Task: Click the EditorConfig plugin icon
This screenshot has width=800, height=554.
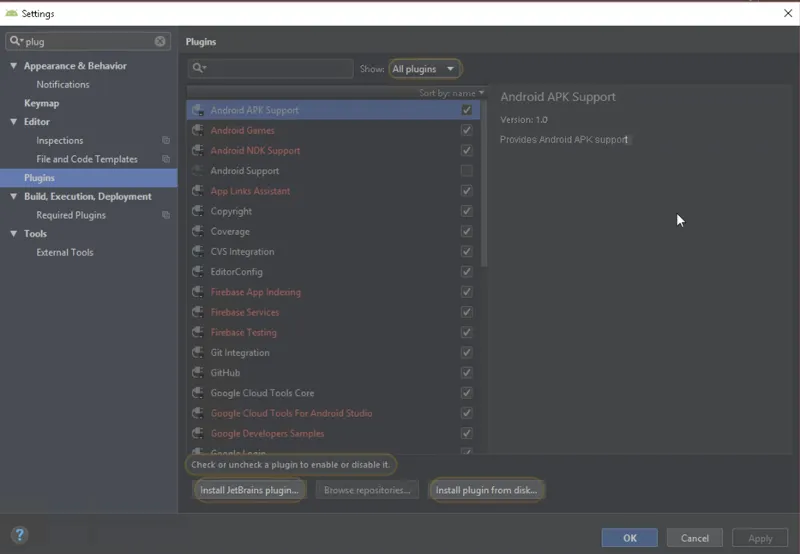Action: pyautogui.click(x=198, y=271)
